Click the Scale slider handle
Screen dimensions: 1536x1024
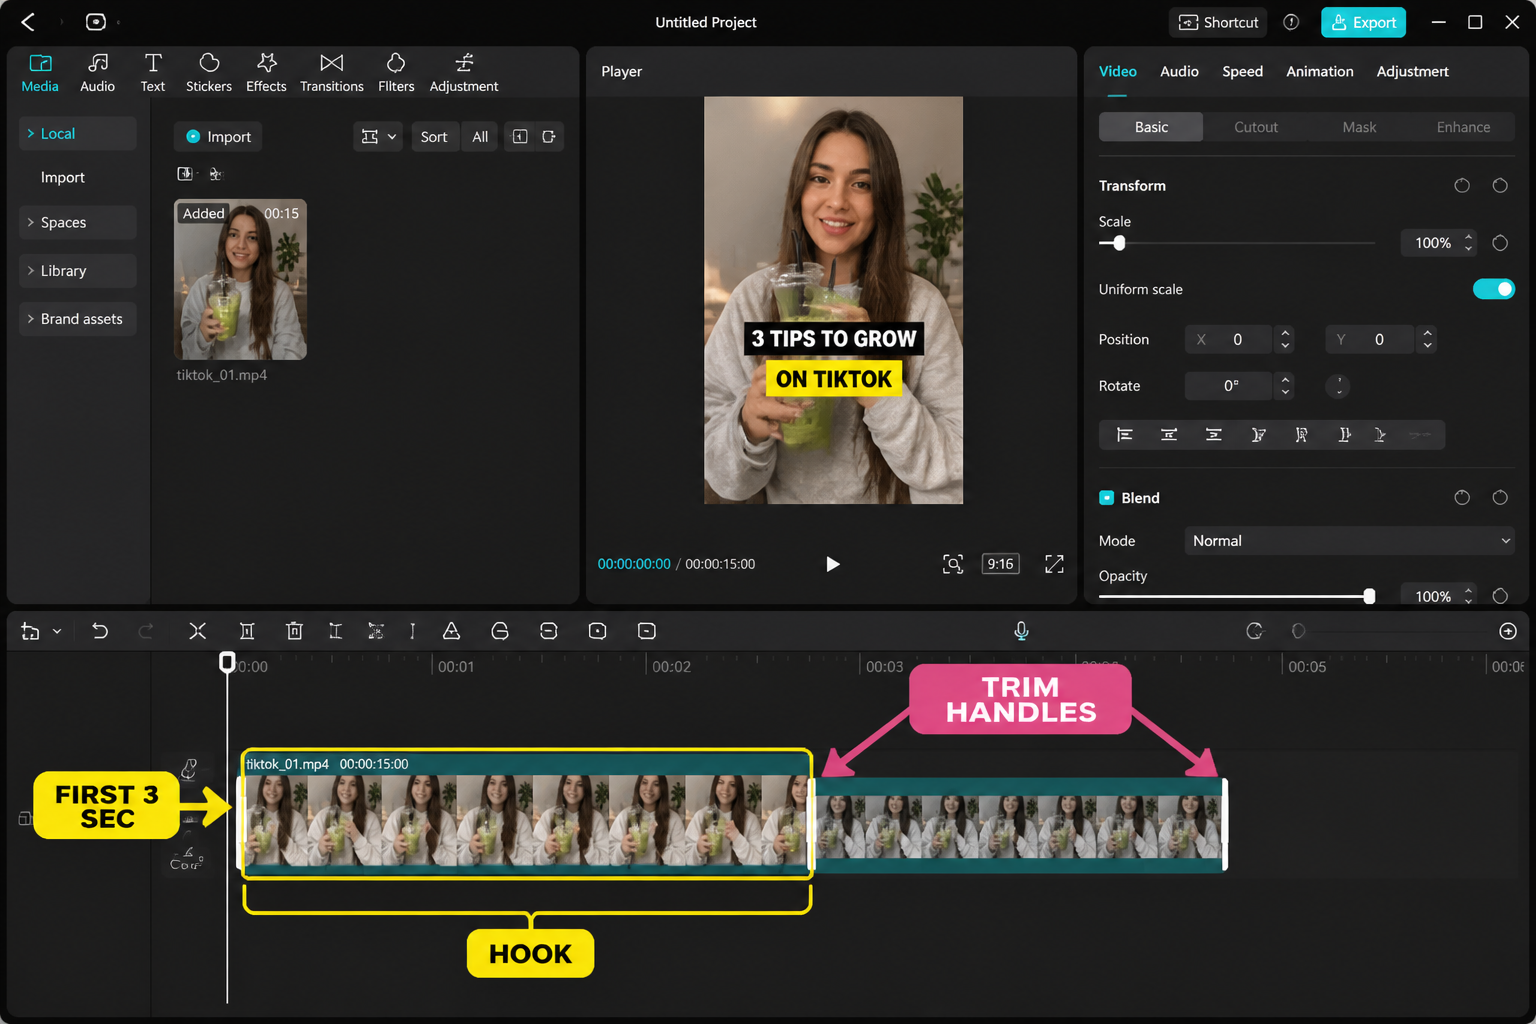(x=1119, y=243)
